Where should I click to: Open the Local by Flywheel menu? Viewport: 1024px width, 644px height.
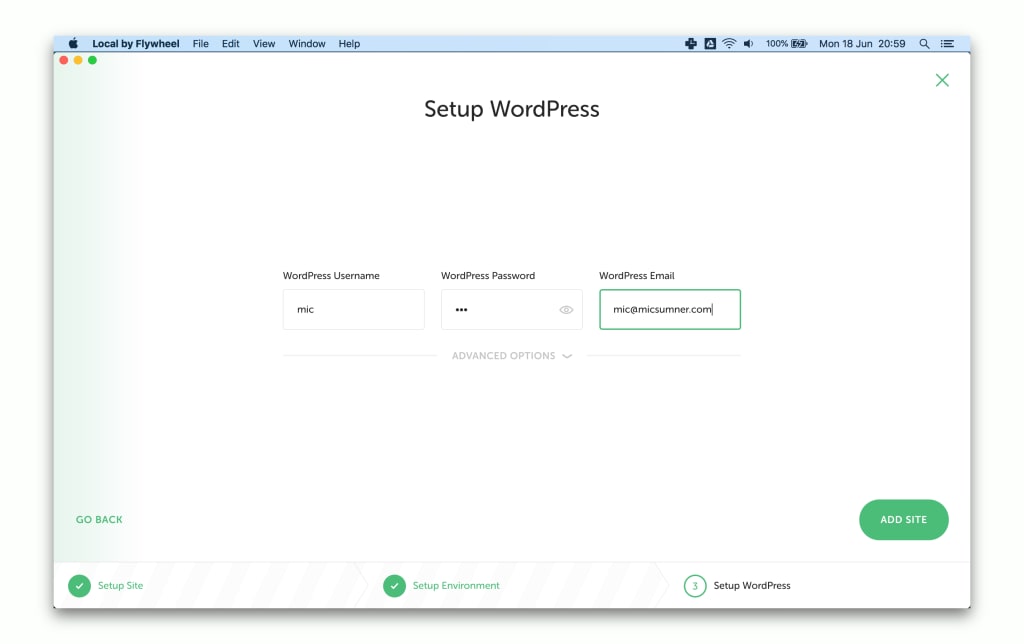click(x=135, y=44)
